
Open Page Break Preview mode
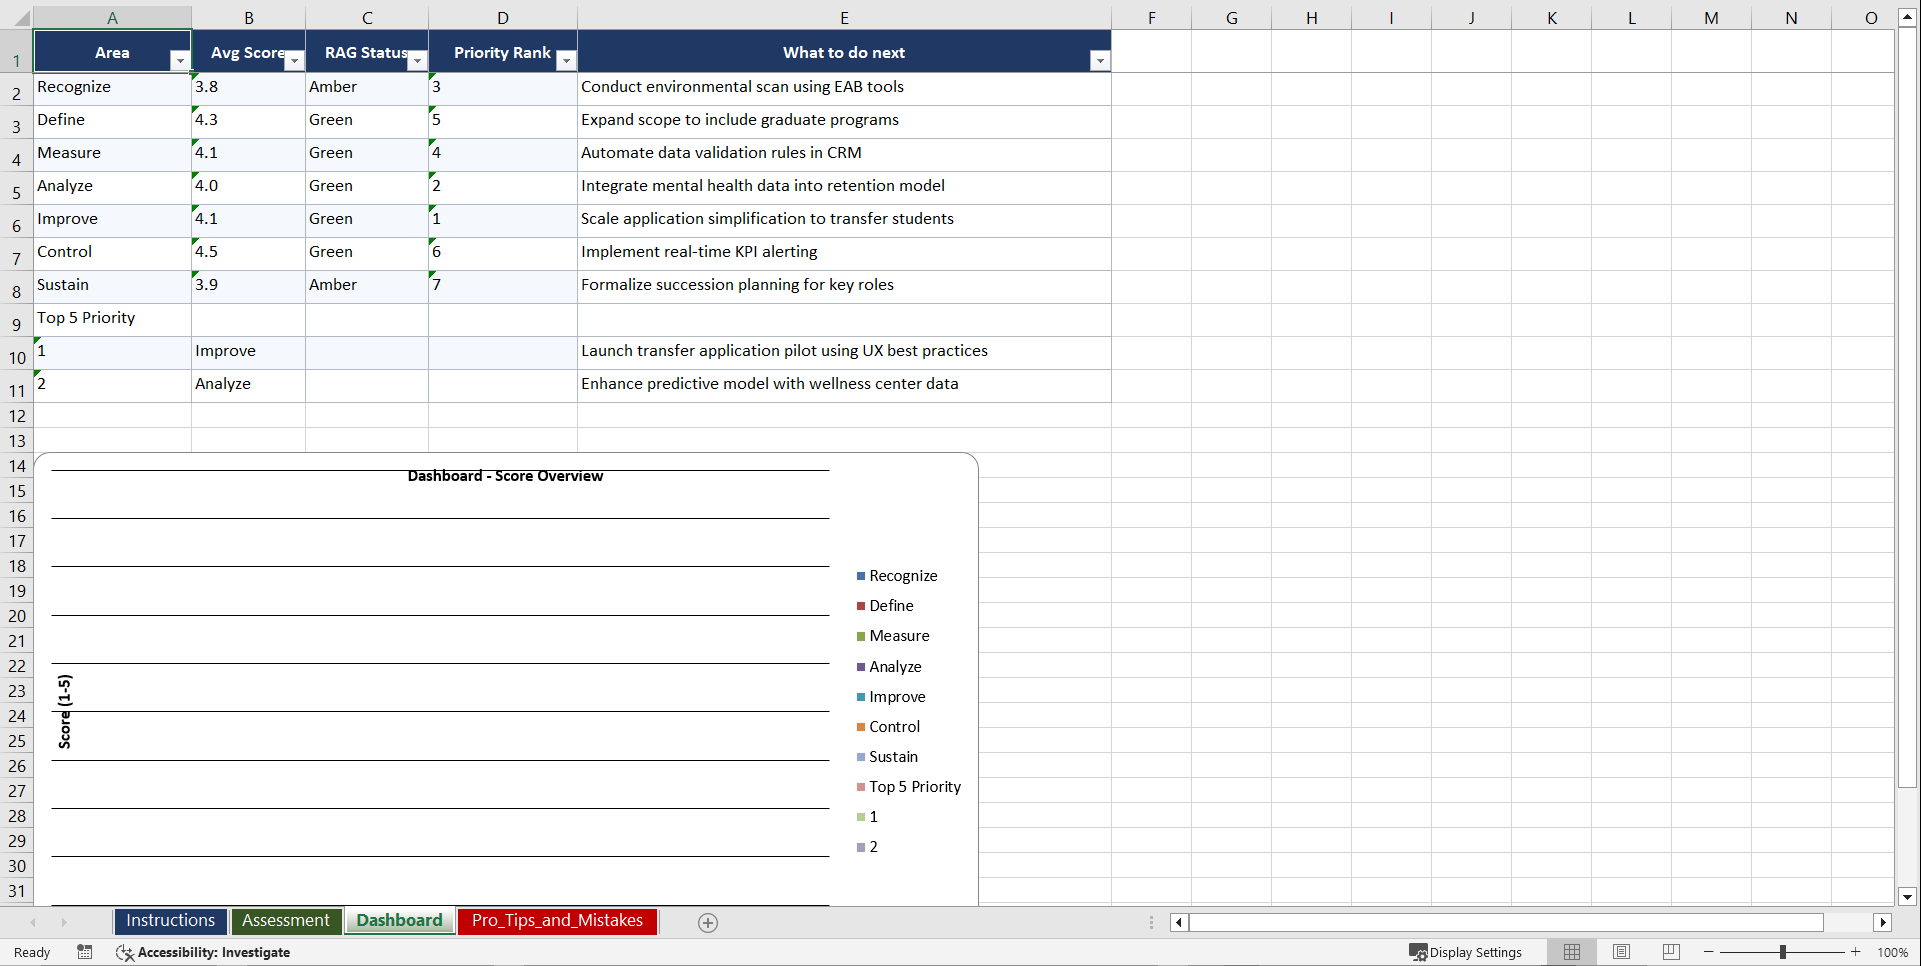(x=1670, y=952)
